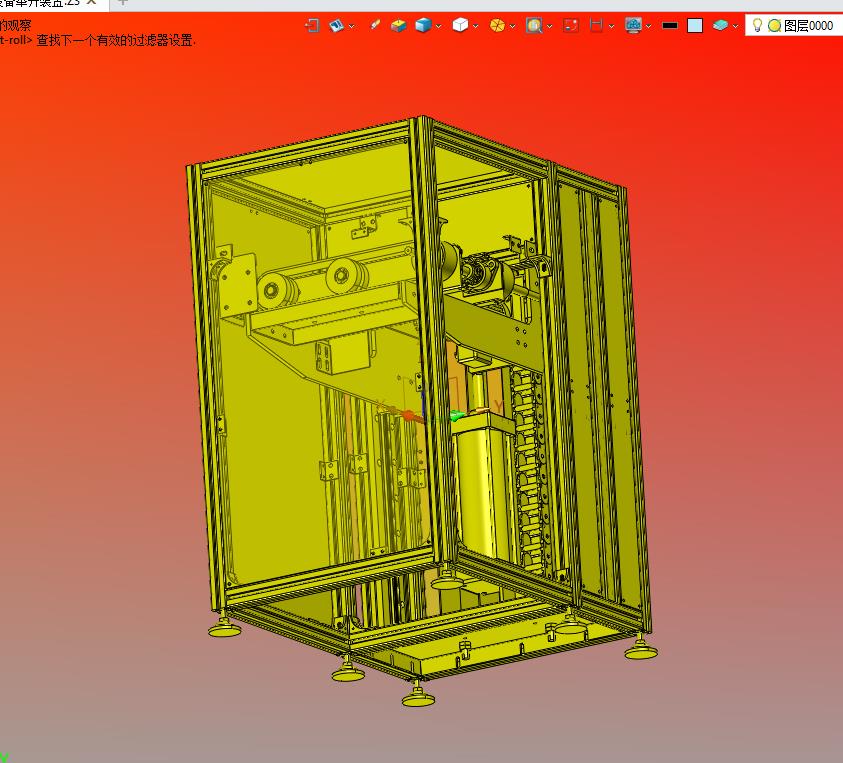
Task: Click the white cube display icon
Action: pos(460,25)
